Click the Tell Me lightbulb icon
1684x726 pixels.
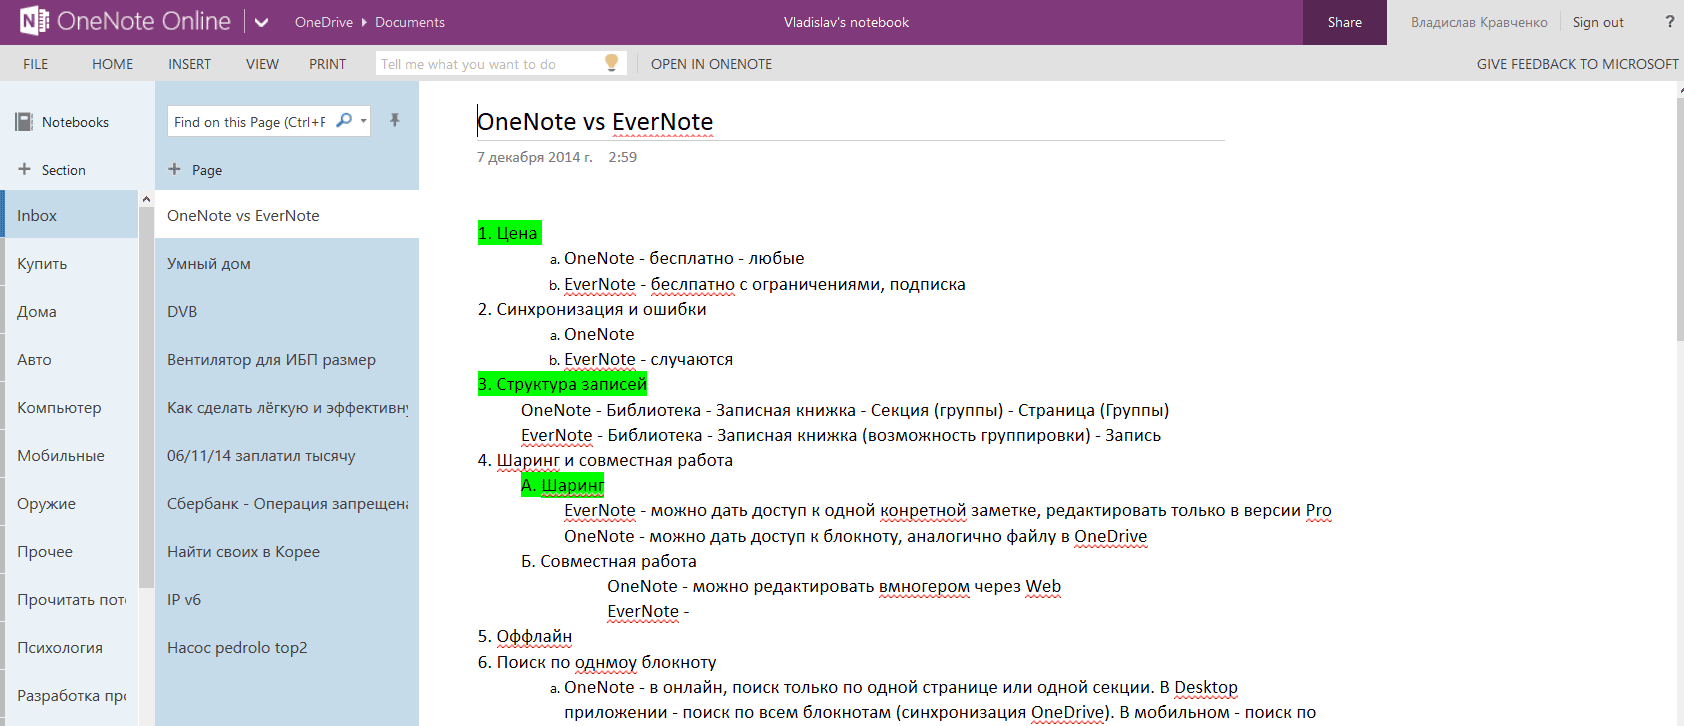(x=612, y=63)
